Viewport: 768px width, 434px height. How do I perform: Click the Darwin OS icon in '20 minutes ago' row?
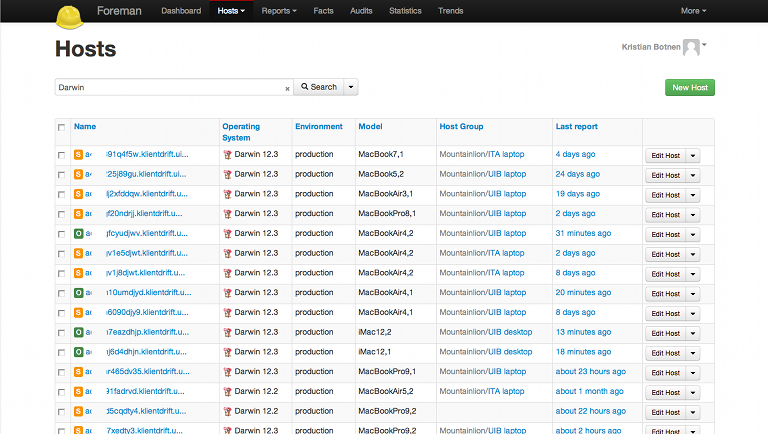227,293
